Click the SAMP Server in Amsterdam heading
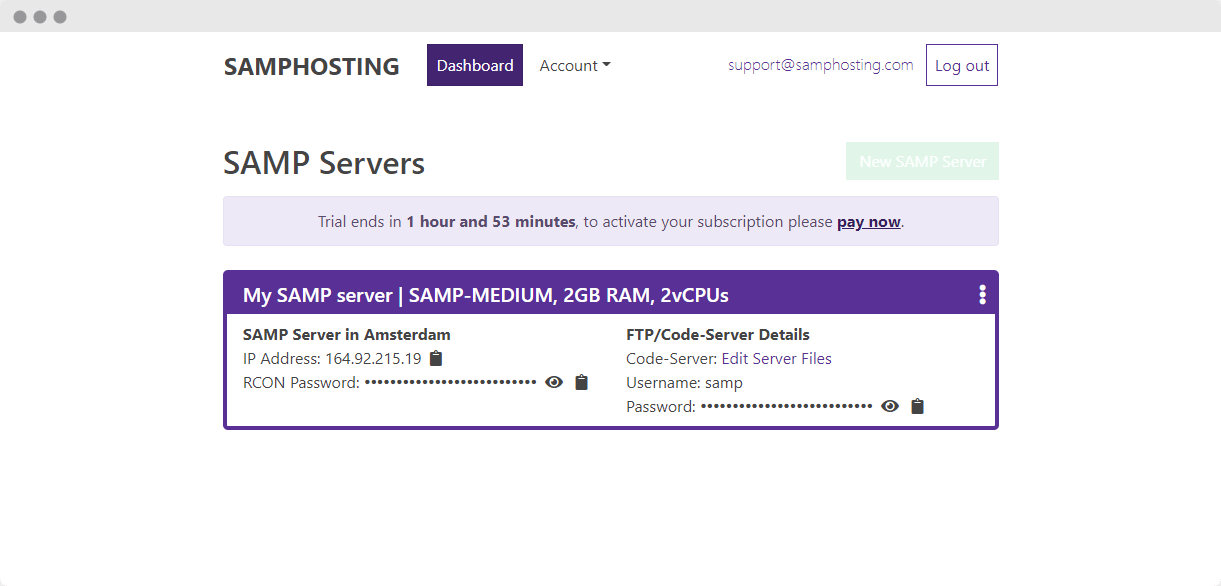This screenshot has height=586, width=1221. pos(347,334)
